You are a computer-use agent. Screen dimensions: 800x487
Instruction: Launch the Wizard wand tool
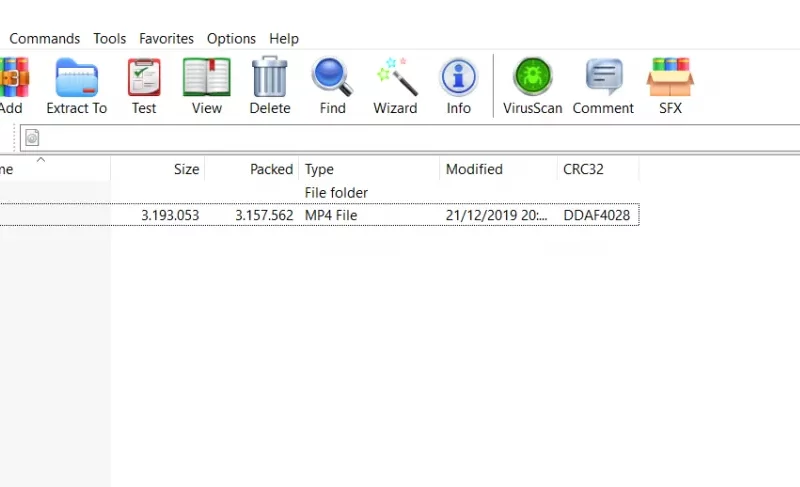click(396, 76)
